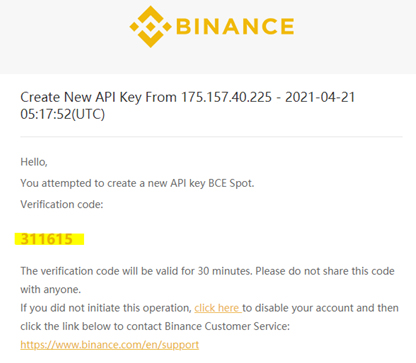
Task: Click the yellow highlight behind the code
Action: pyautogui.click(x=49, y=239)
